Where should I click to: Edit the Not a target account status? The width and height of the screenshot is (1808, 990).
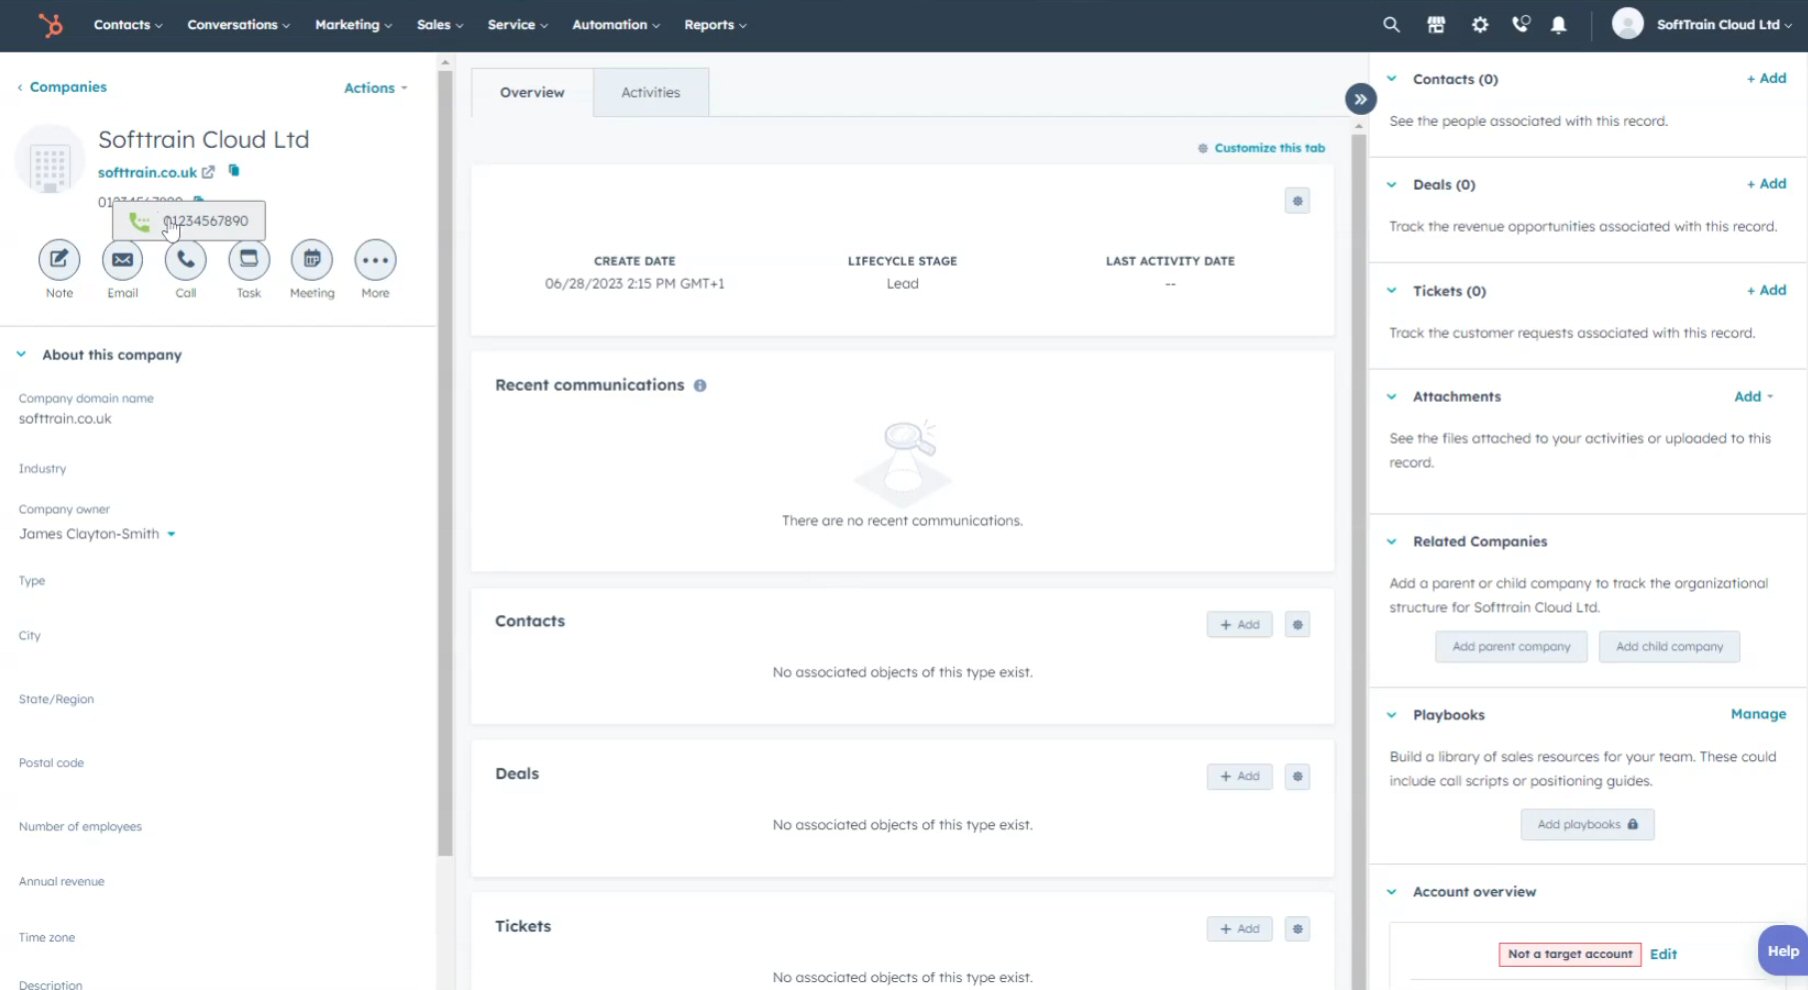(x=1663, y=954)
